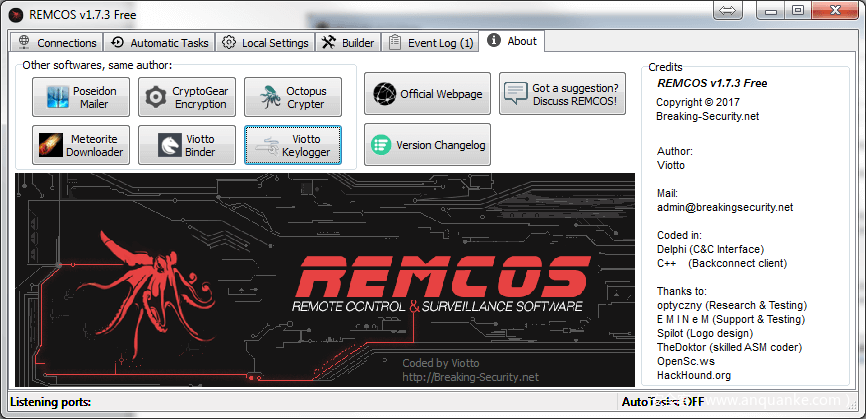
Task: Minimize the REMCOS window
Action: (x=771, y=10)
